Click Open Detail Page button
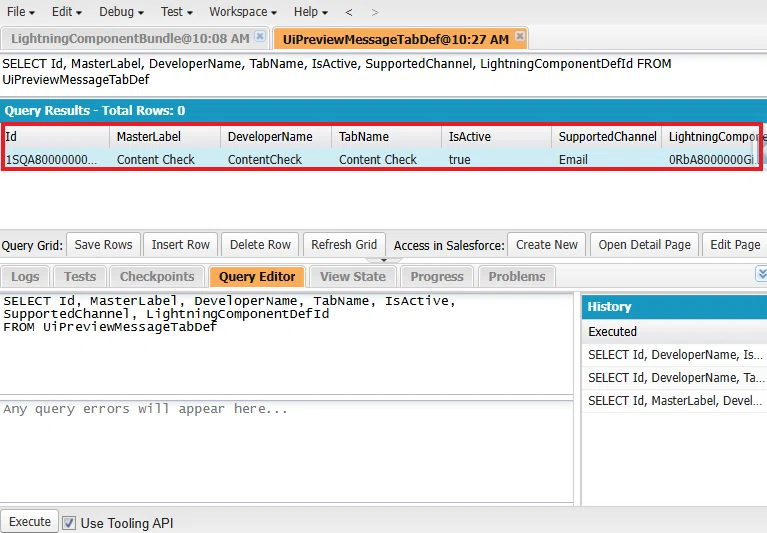The image size is (767, 533). (644, 244)
